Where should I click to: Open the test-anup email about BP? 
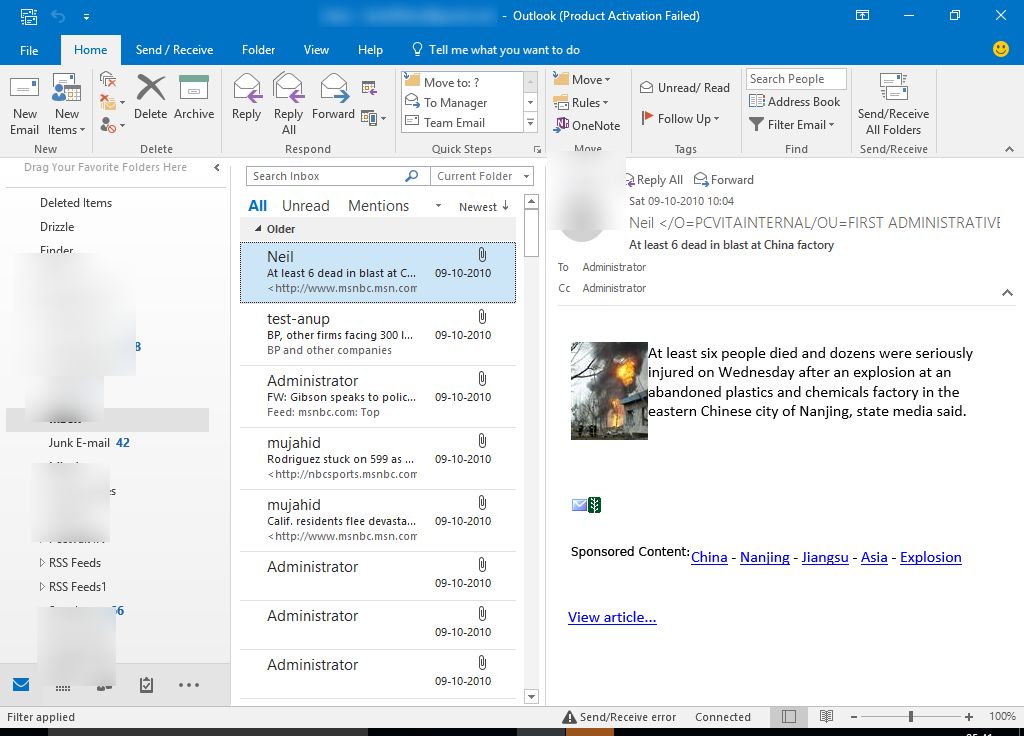[378, 334]
